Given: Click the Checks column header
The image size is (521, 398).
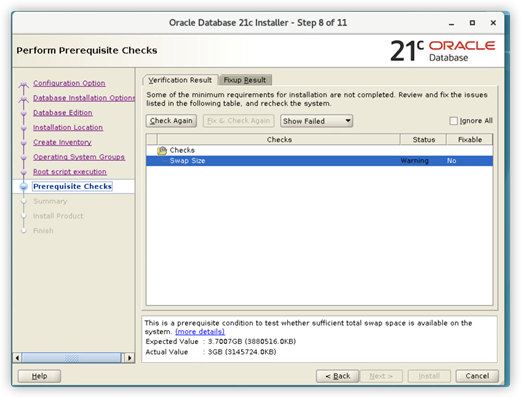Looking at the screenshot, I should point(279,139).
